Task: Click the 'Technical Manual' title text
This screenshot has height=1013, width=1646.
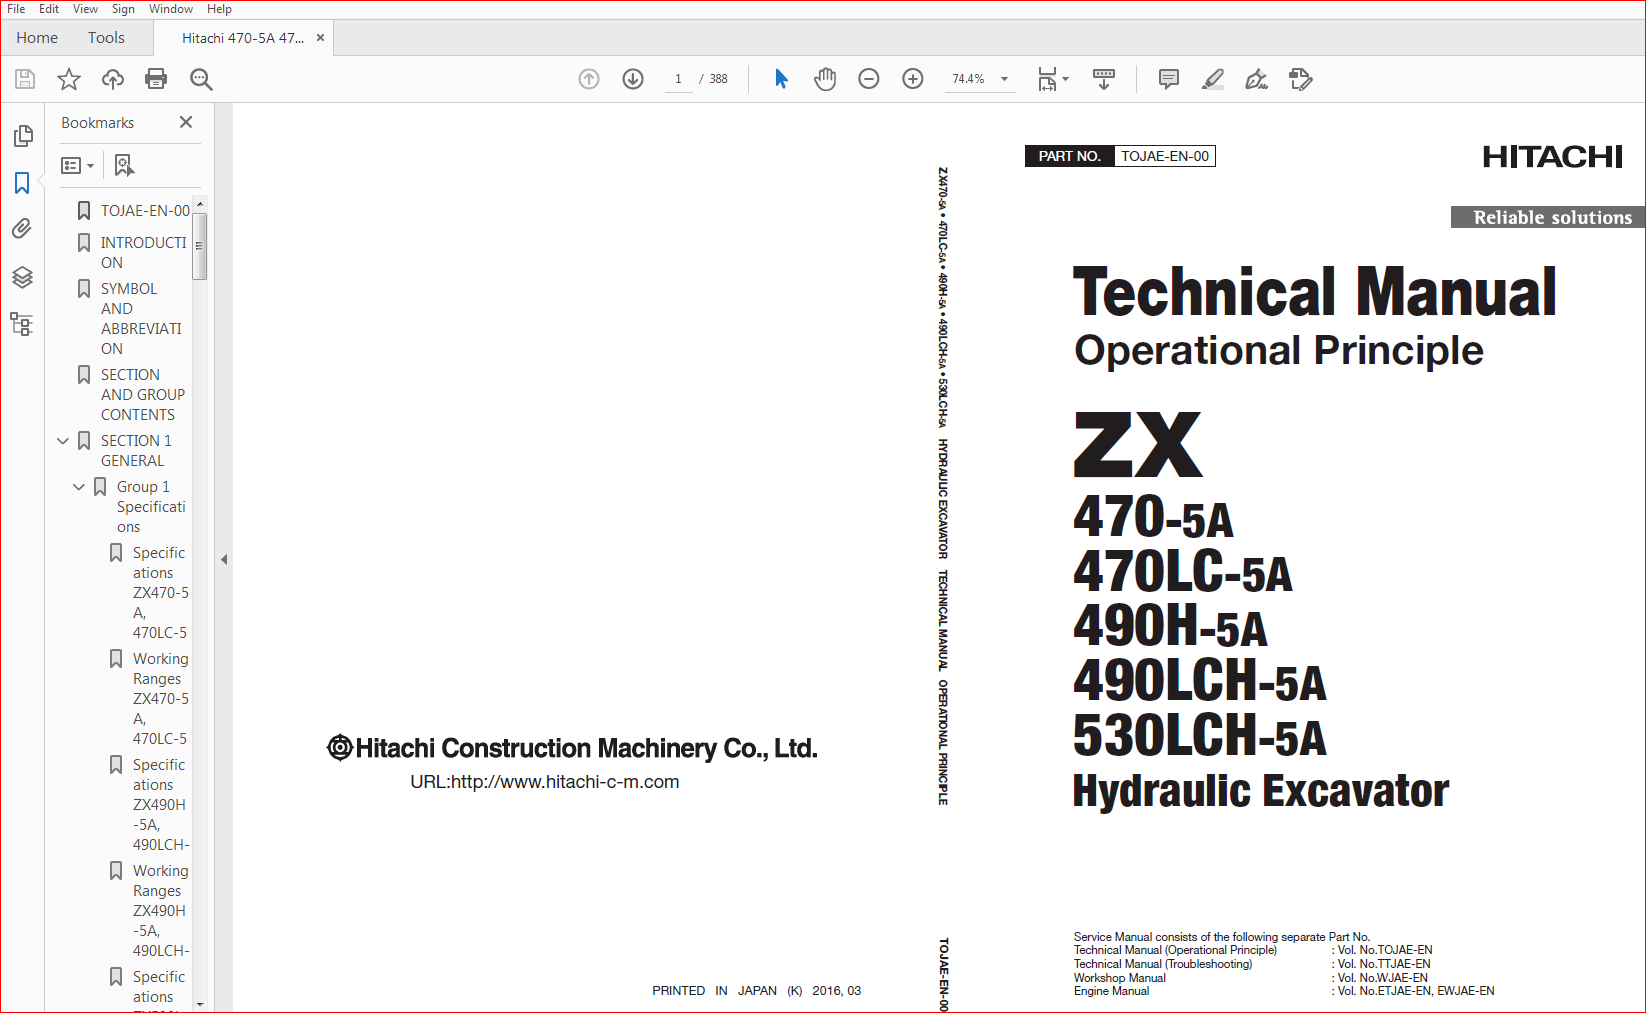Action: click(1314, 292)
